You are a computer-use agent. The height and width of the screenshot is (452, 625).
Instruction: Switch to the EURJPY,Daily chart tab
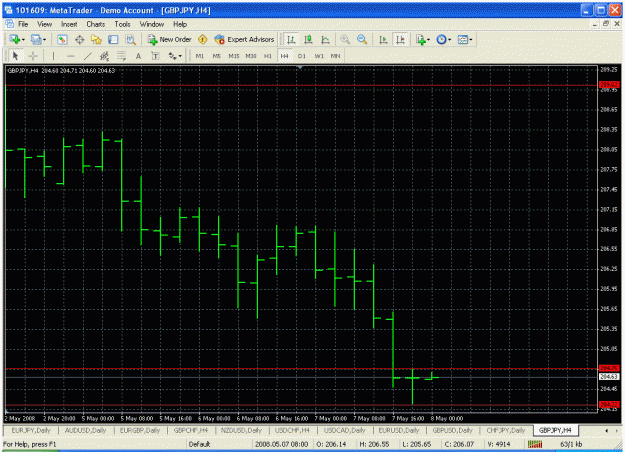pos(31,430)
